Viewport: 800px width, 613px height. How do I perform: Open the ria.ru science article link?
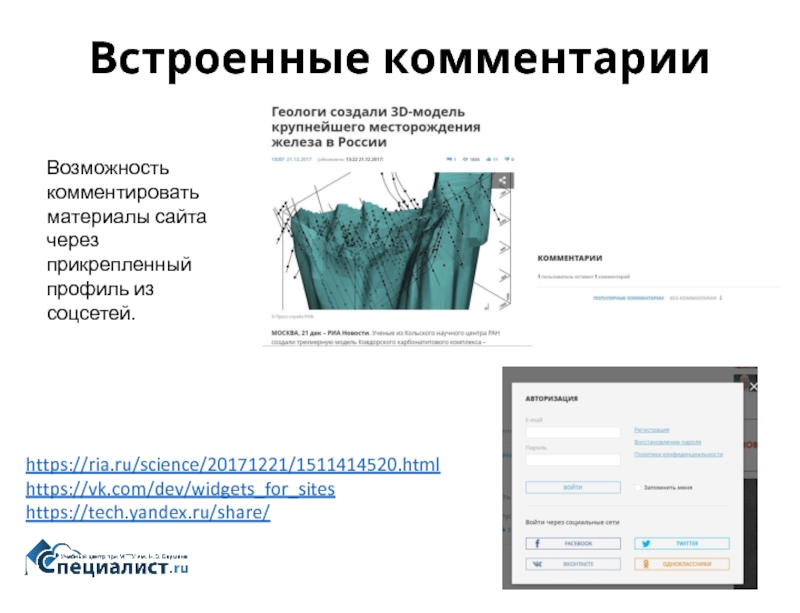coord(233,465)
